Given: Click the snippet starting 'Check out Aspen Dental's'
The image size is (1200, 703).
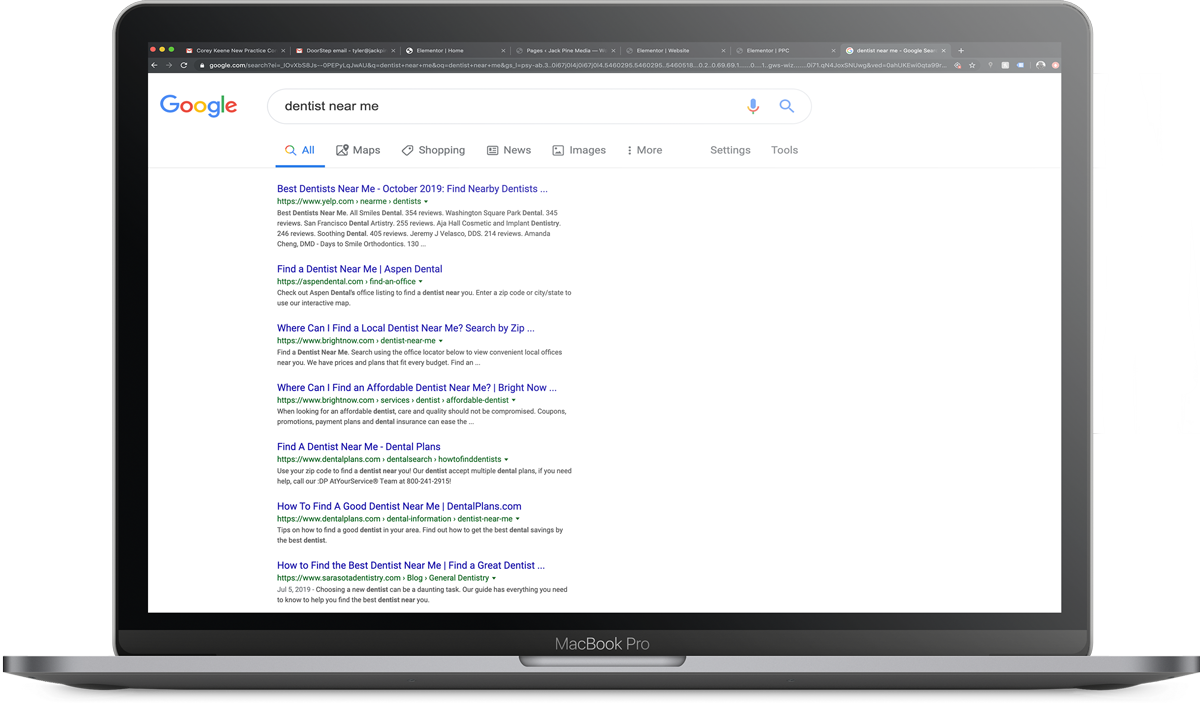Looking at the screenshot, I should 424,298.
